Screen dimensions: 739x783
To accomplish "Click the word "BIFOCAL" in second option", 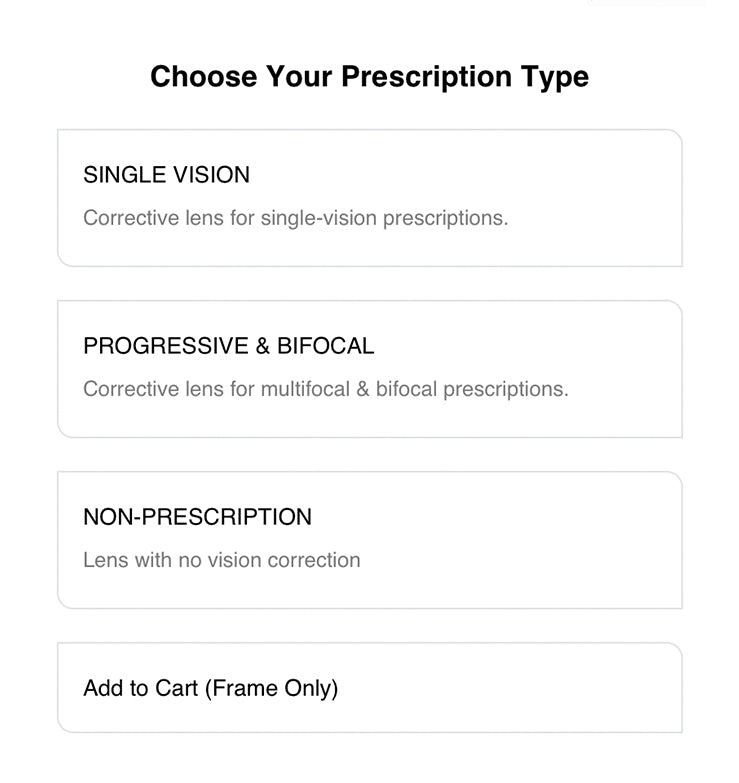I will (325, 346).
